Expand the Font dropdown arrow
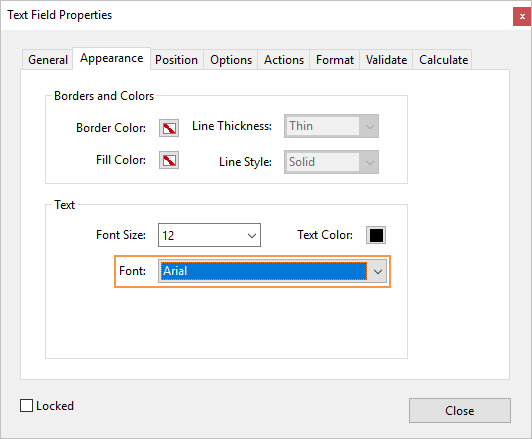The height and width of the screenshot is (439, 532). click(x=378, y=271)
